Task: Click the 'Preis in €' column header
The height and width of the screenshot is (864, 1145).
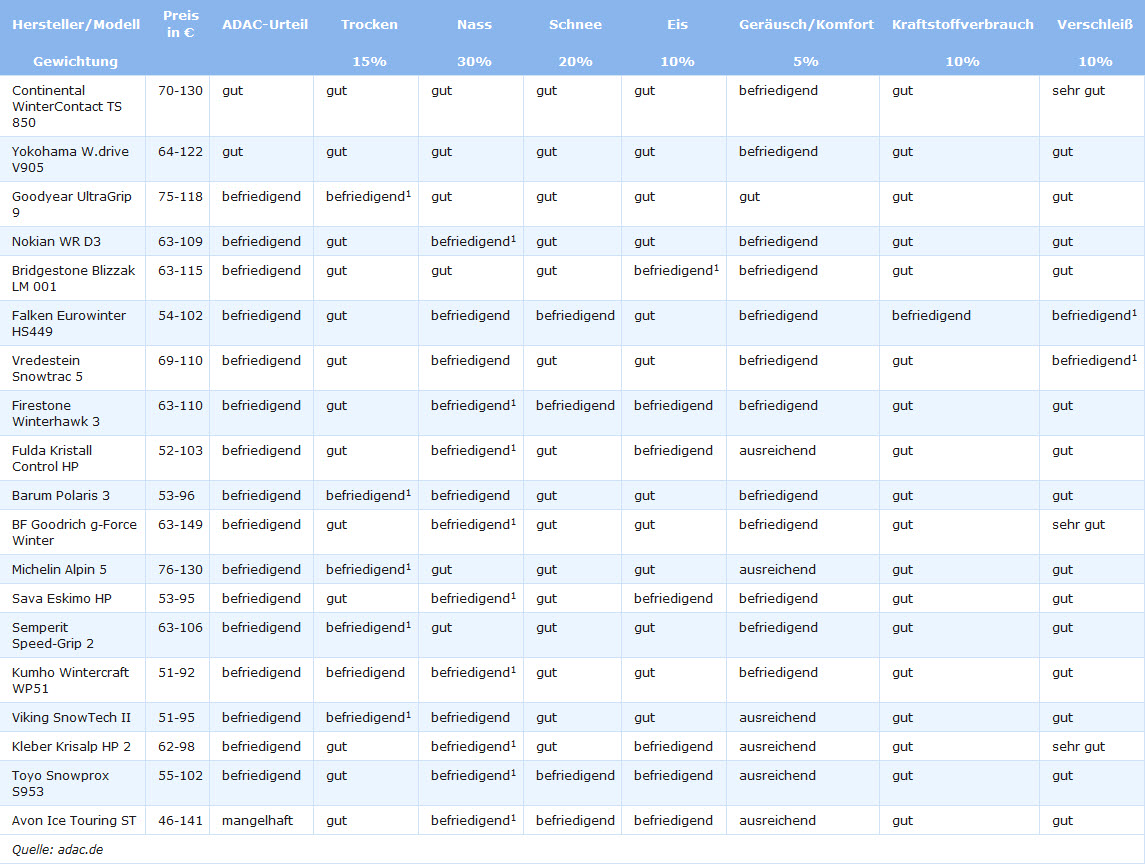Action: point(180,24)
